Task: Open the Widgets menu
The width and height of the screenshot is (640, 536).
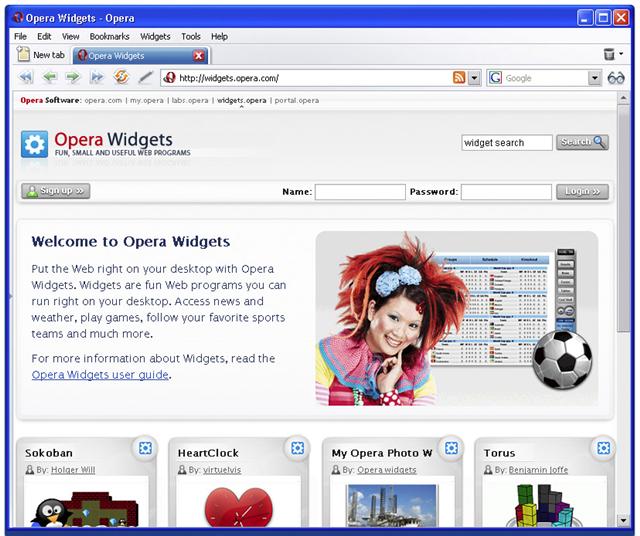Action: coord(155,36)
